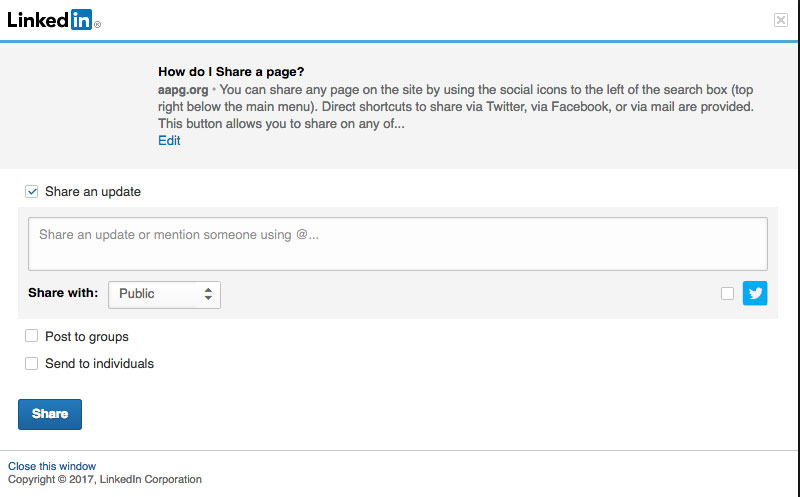
Task: Click the LinkedIn logo
Action: (x=50, y=19)
